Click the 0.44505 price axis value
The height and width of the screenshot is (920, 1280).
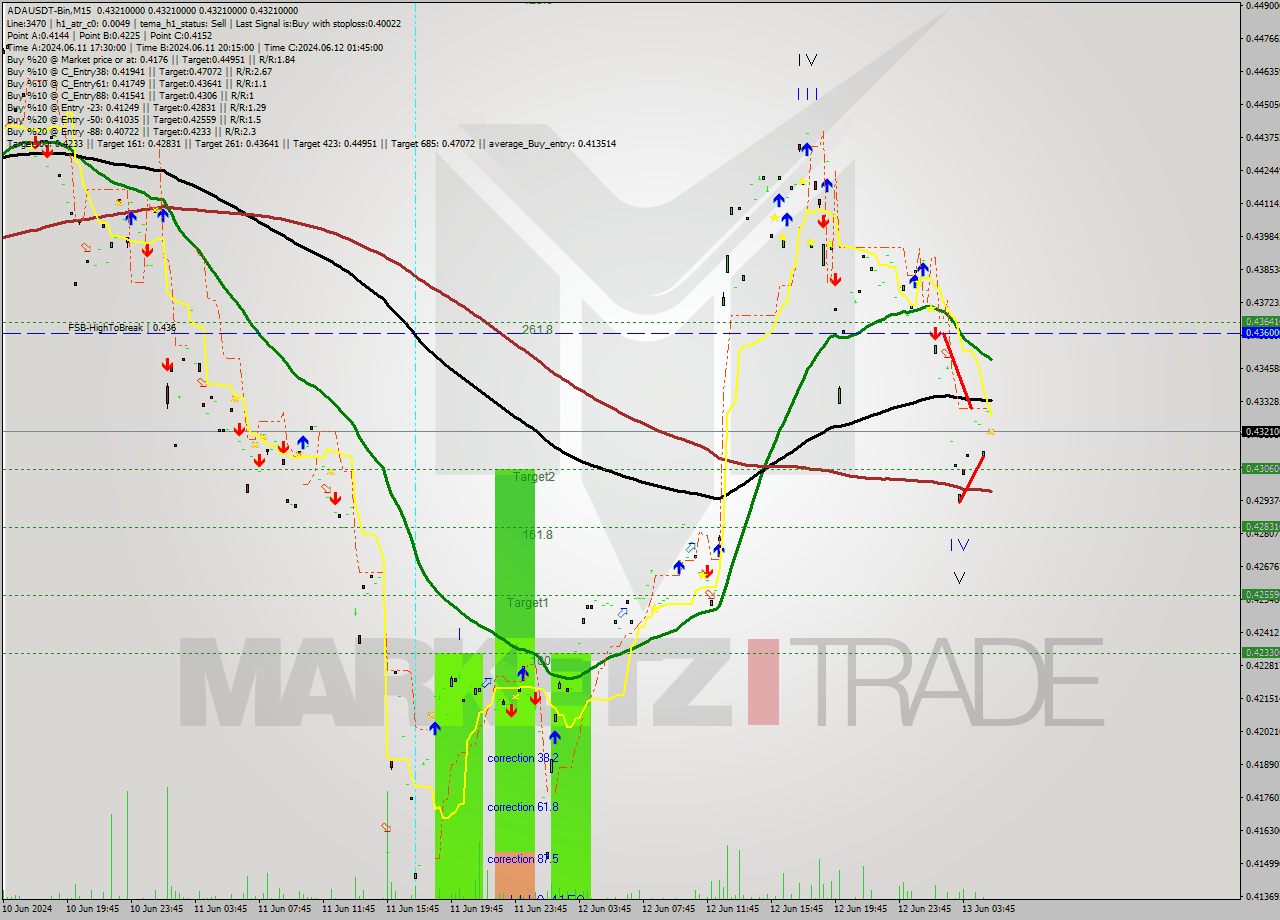pos(1262,104)
